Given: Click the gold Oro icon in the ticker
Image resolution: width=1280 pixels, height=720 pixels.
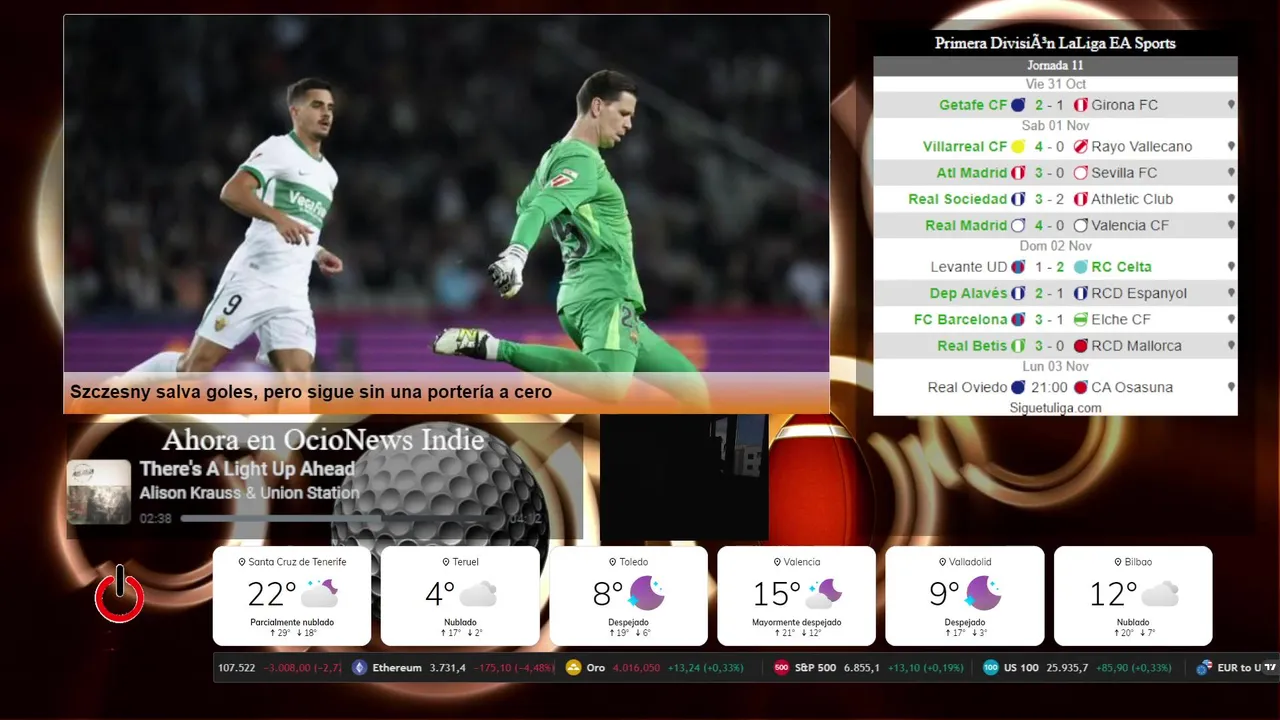Looking at the screenshot, I should point(573,668).
